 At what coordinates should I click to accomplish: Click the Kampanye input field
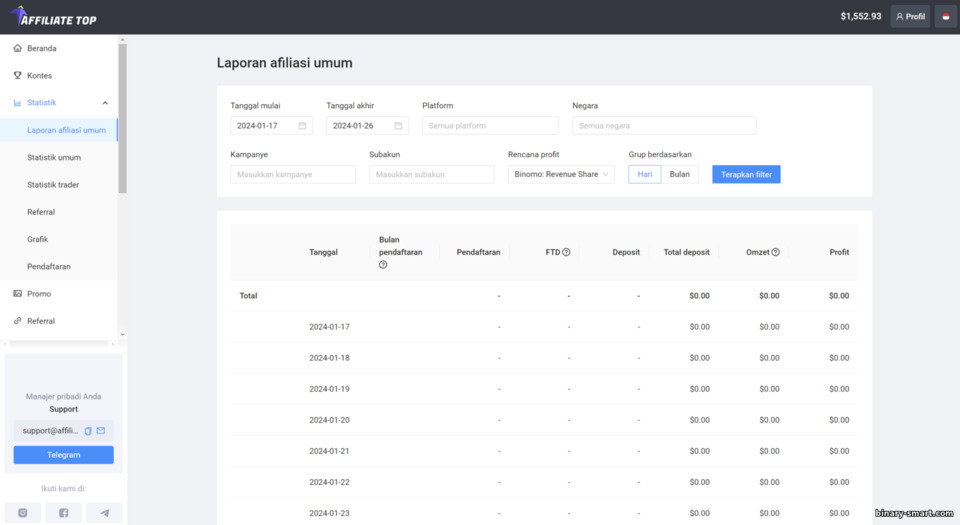pyautogui.click(x=293, y=174)
